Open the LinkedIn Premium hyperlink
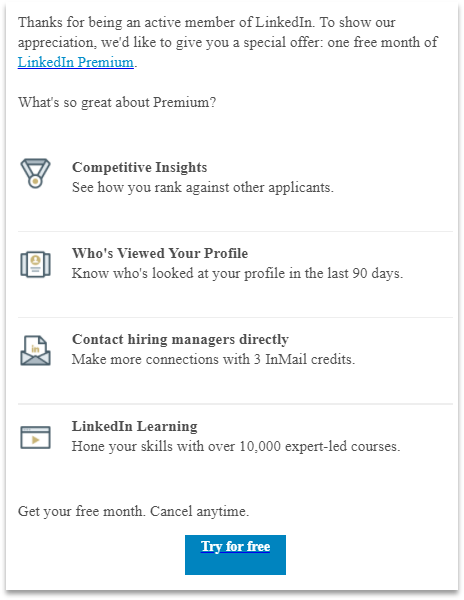 pyautogui.click(x=76, y=62)
